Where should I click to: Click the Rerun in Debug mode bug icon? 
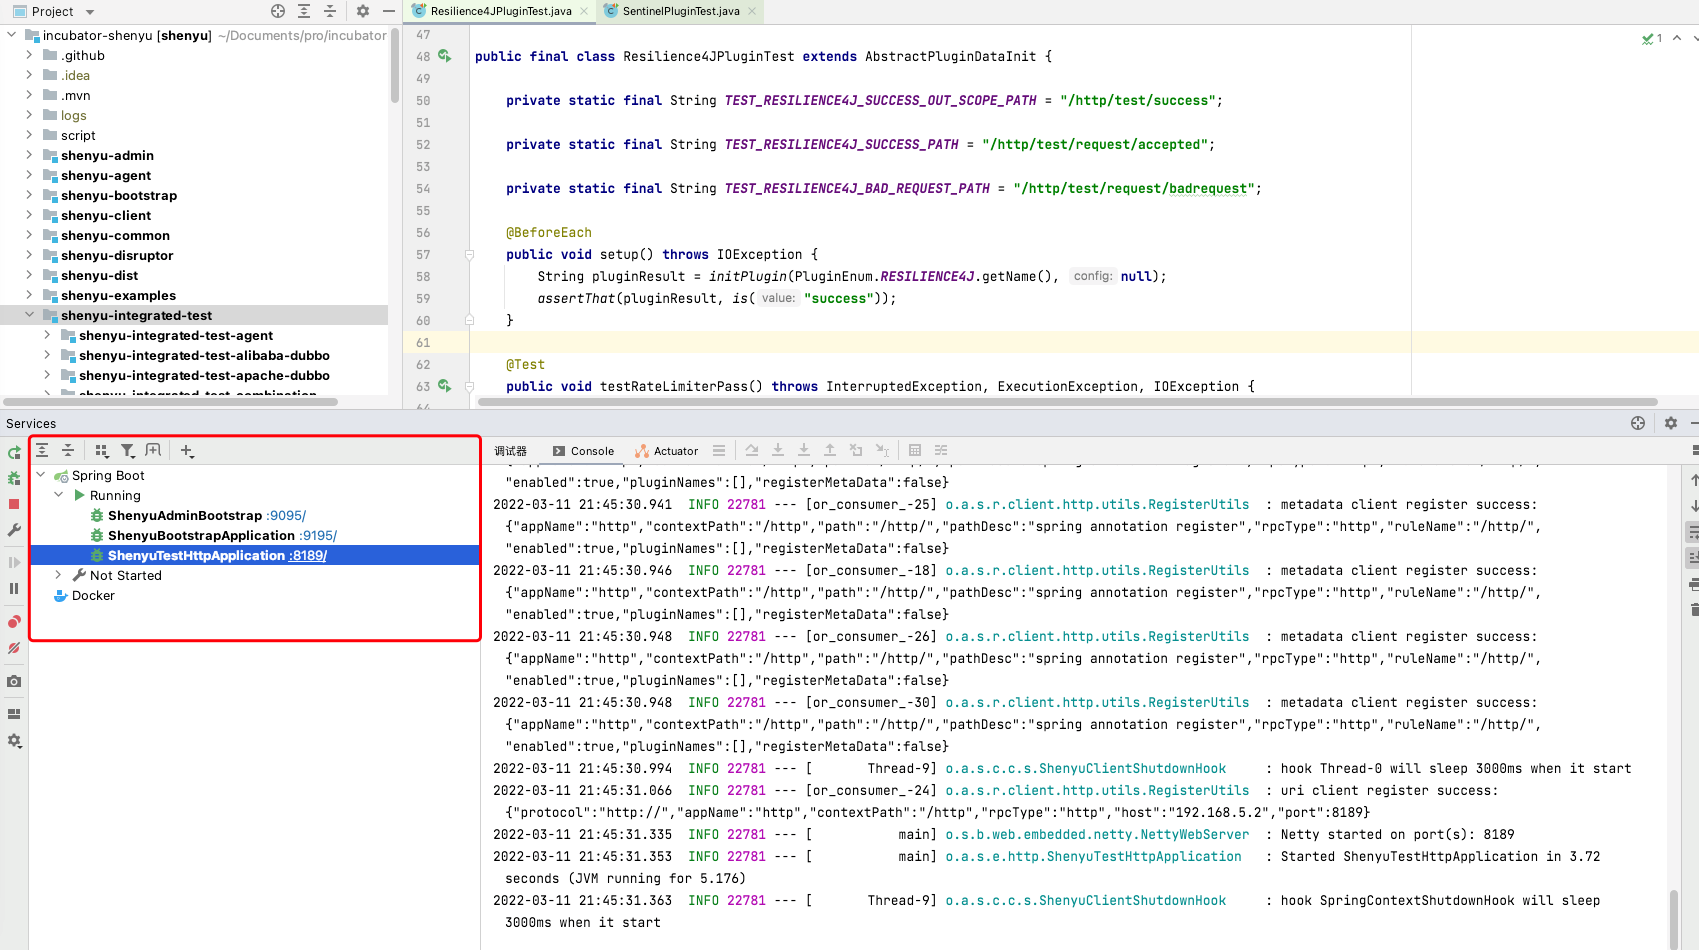pos(14,478)
